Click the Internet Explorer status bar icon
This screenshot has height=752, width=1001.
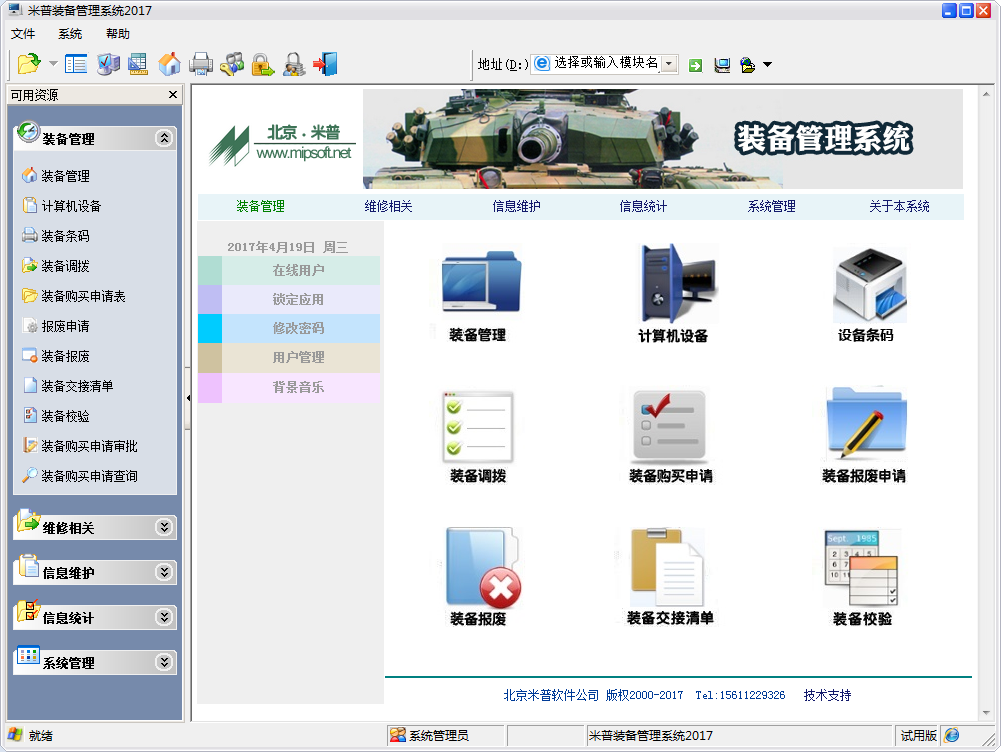pos(952,735)
